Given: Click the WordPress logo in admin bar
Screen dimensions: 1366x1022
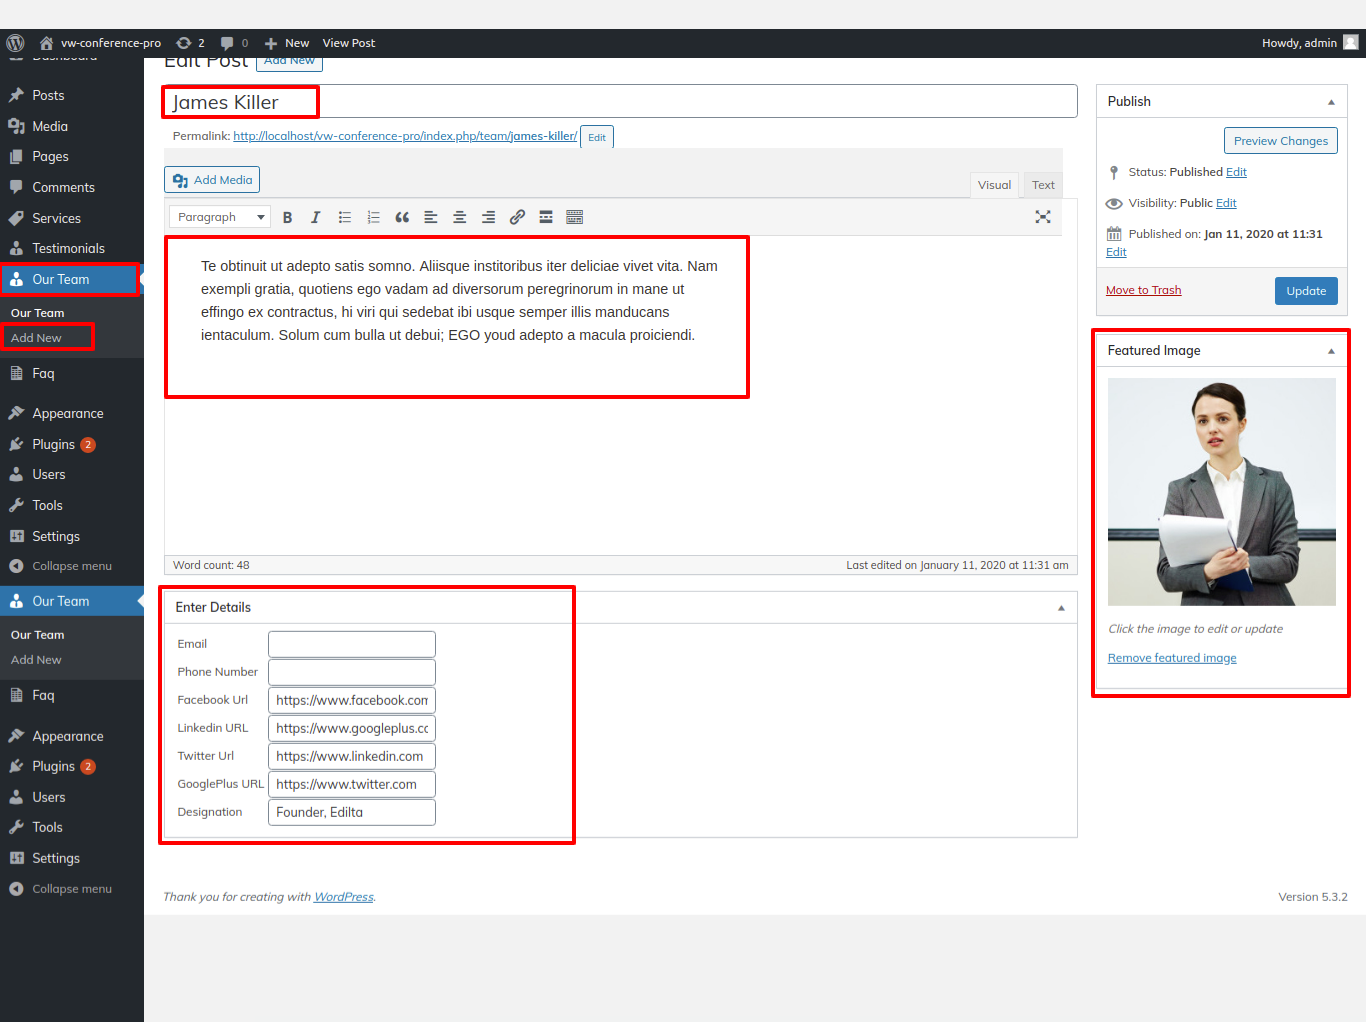Looking at the screenshot, I should pyautogui.click(x=15, y=43).
